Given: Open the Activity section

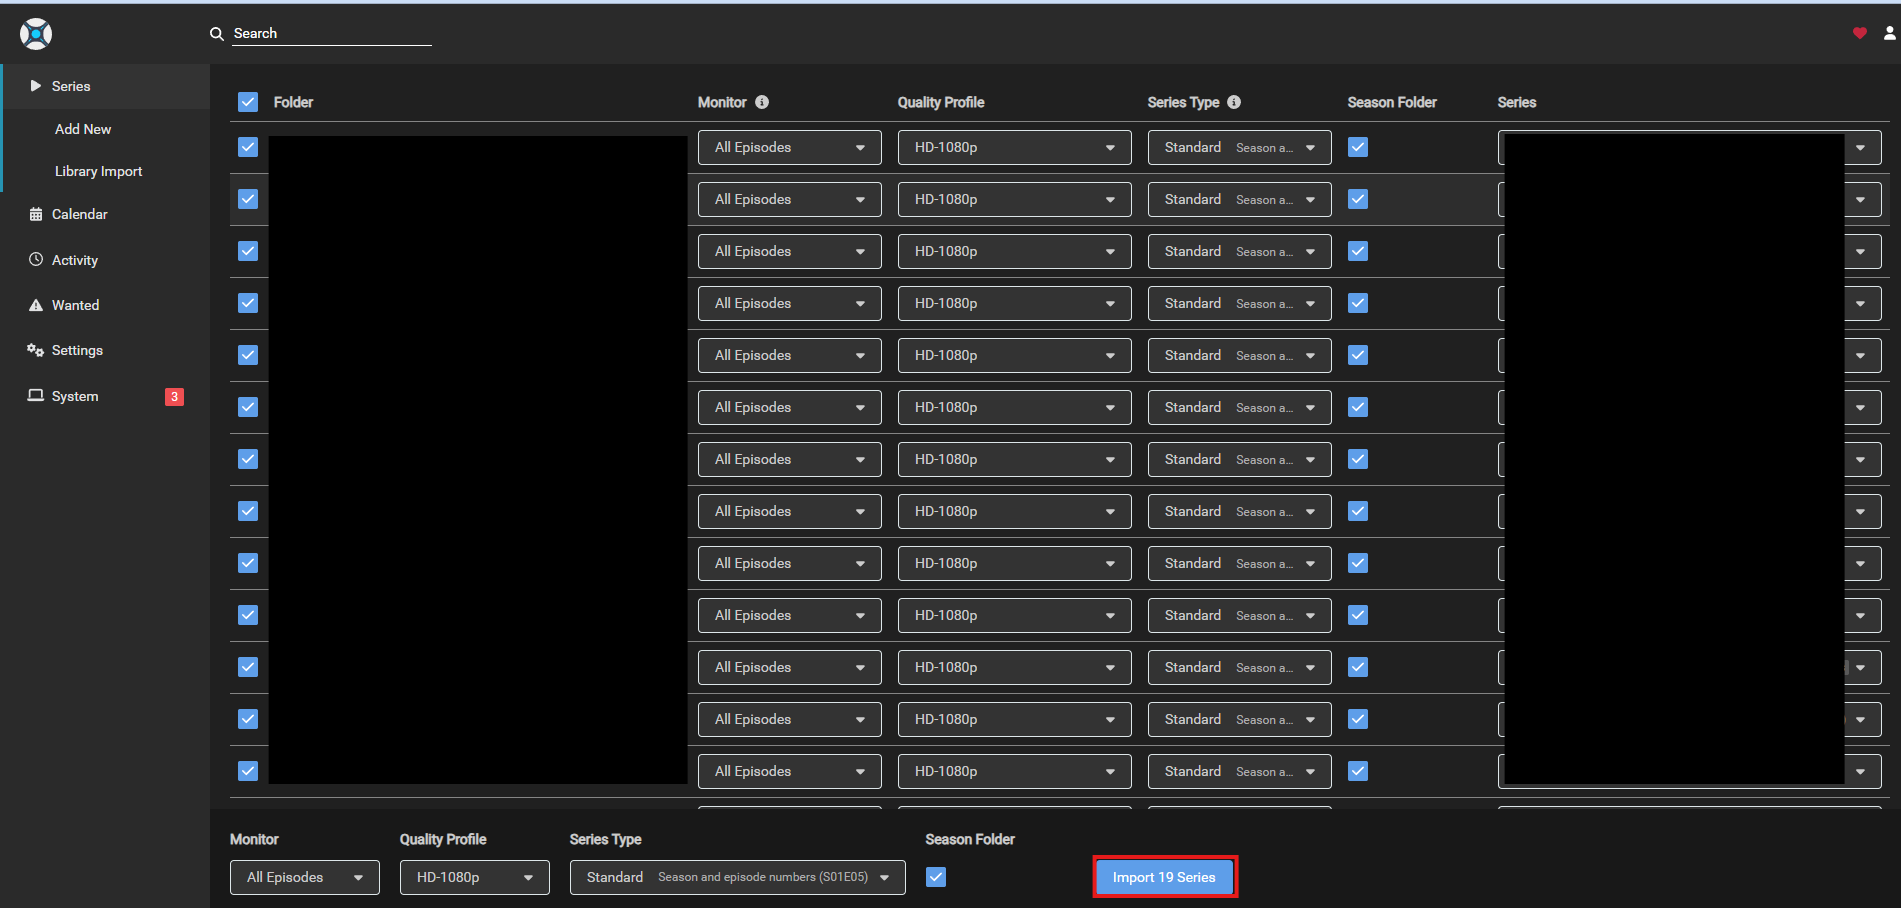Looking at the screenshot, I should pos(74,260).
